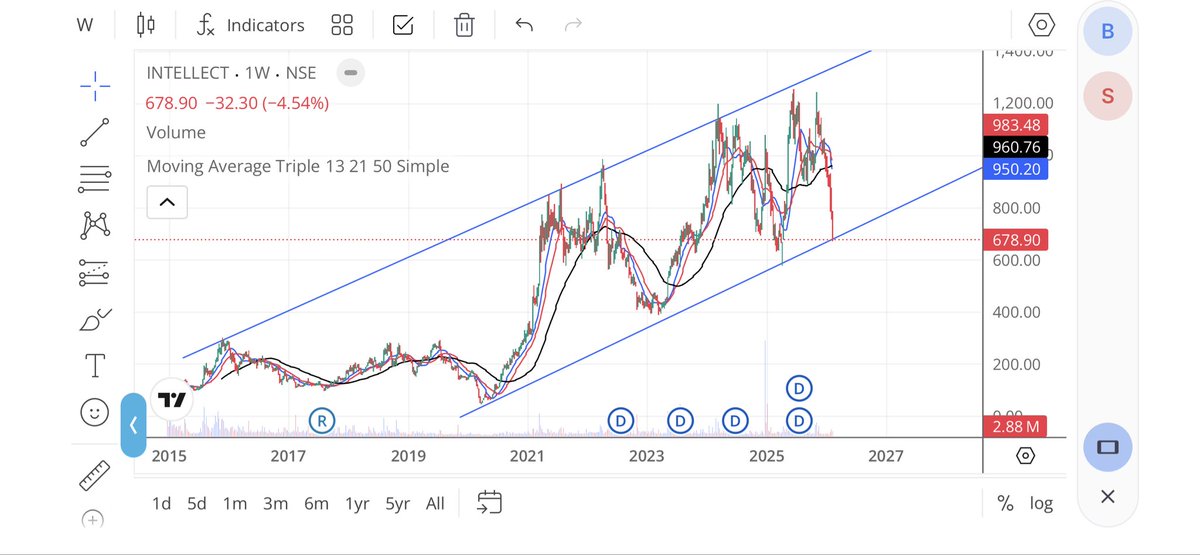Screen dimensions: 1200x555
Task: Select the 5yr time range
Action: point(398,503)
